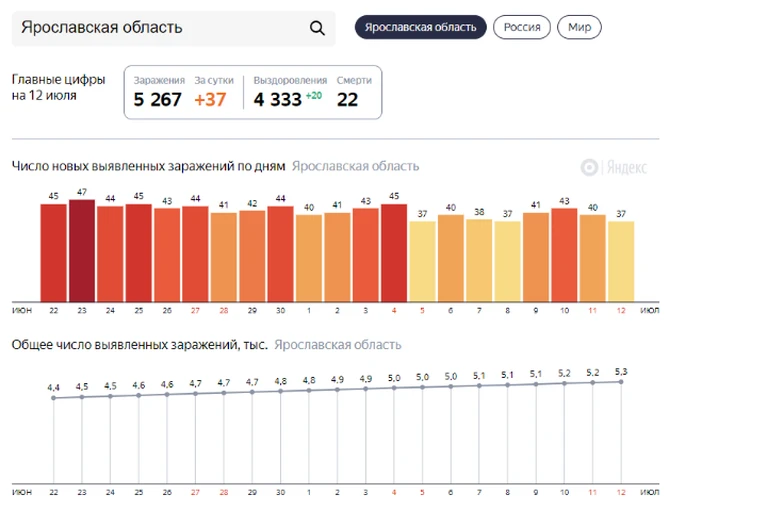Image resolution: width=767 pixels, height=511 pixels.
Task: Click the magnifier search icon
Action: [x=317, y=28]
